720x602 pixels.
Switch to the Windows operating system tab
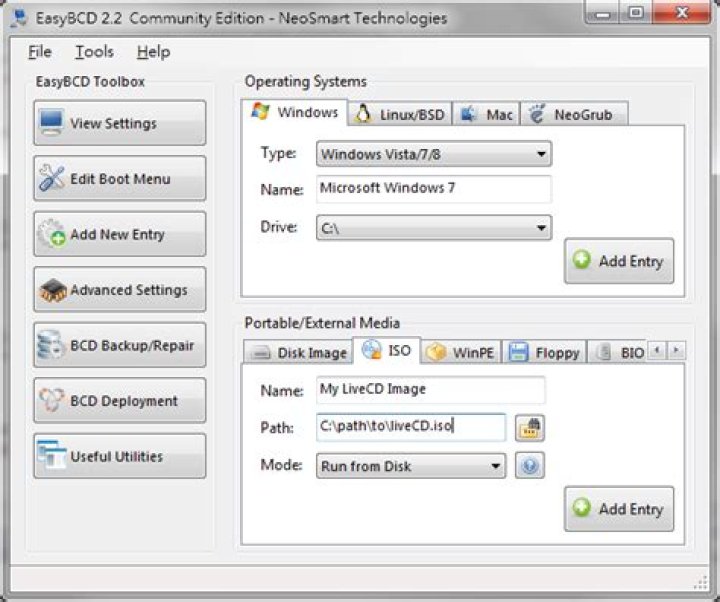click(x=294, y=112)
